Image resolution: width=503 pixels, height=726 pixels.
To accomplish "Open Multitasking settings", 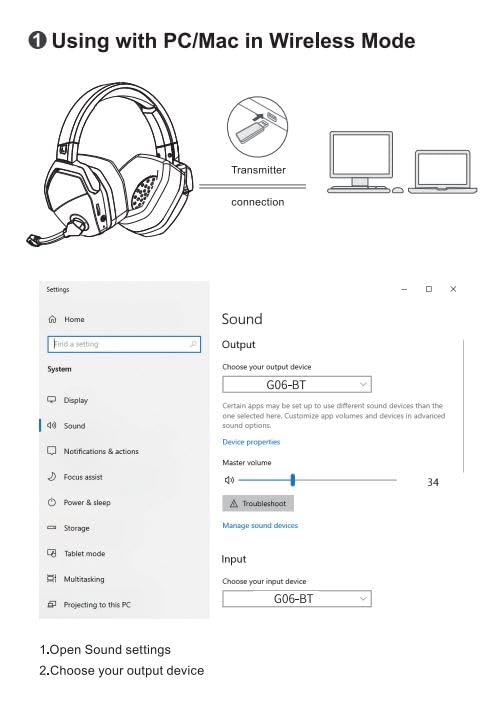I will tap(84, 579).
